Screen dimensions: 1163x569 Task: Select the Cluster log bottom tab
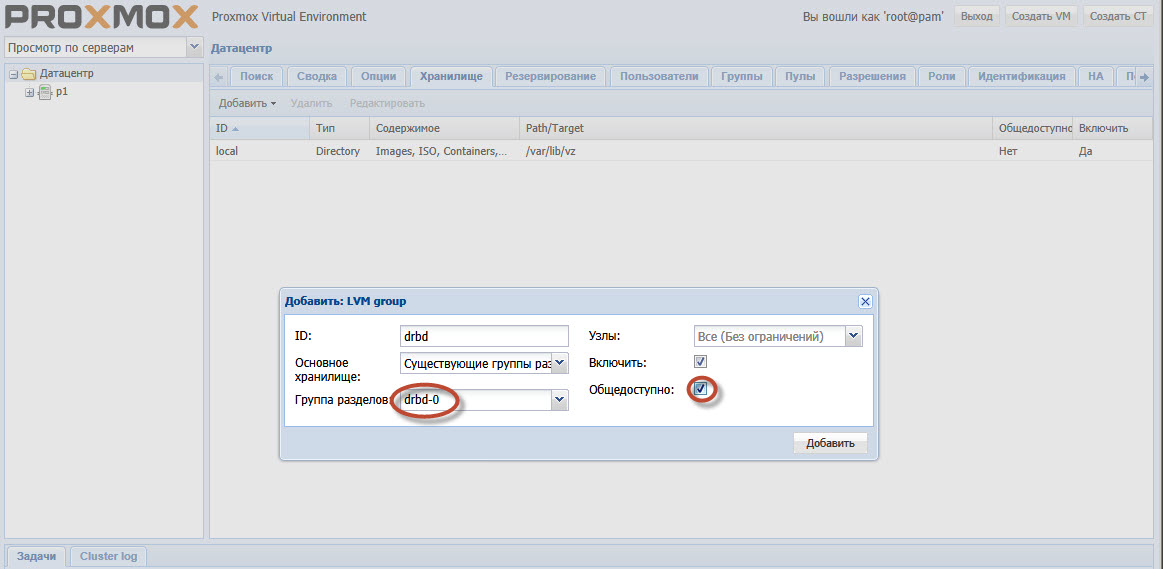108,556
